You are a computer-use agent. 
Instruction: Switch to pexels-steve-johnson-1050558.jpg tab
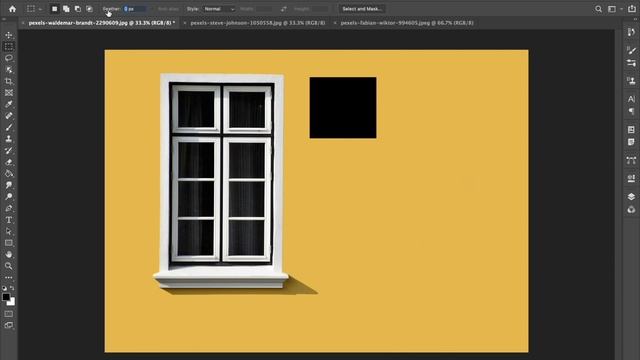pyautogui.click(x=258, y=23)
